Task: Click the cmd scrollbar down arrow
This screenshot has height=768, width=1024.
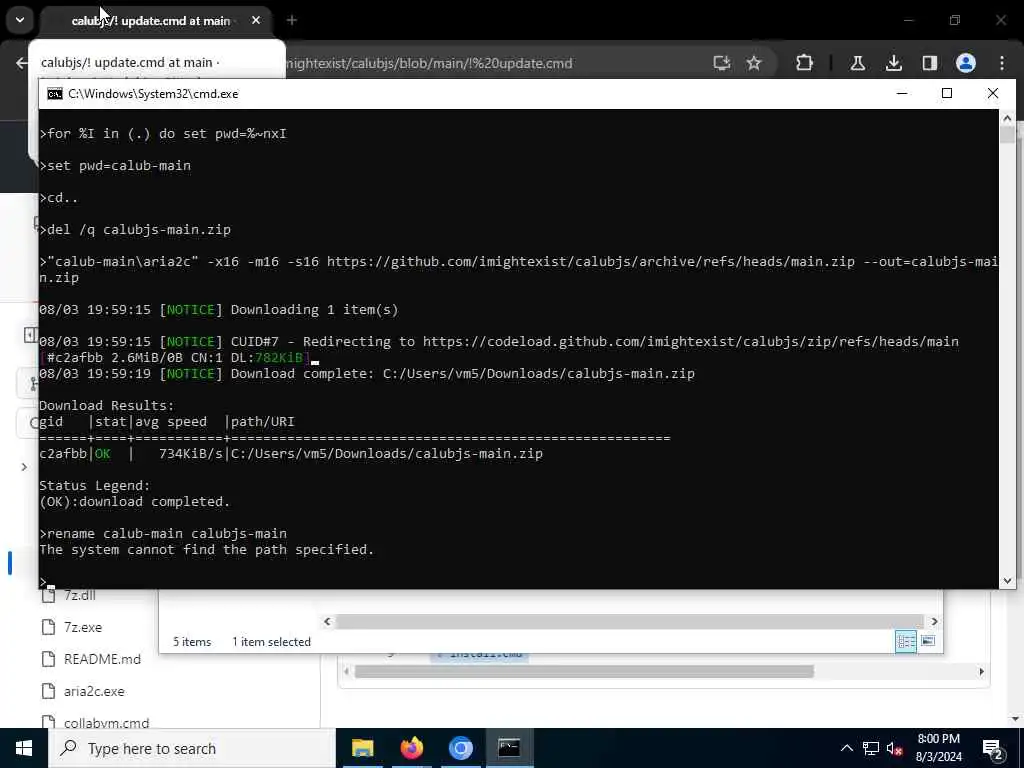Action: coord(1007,581)
